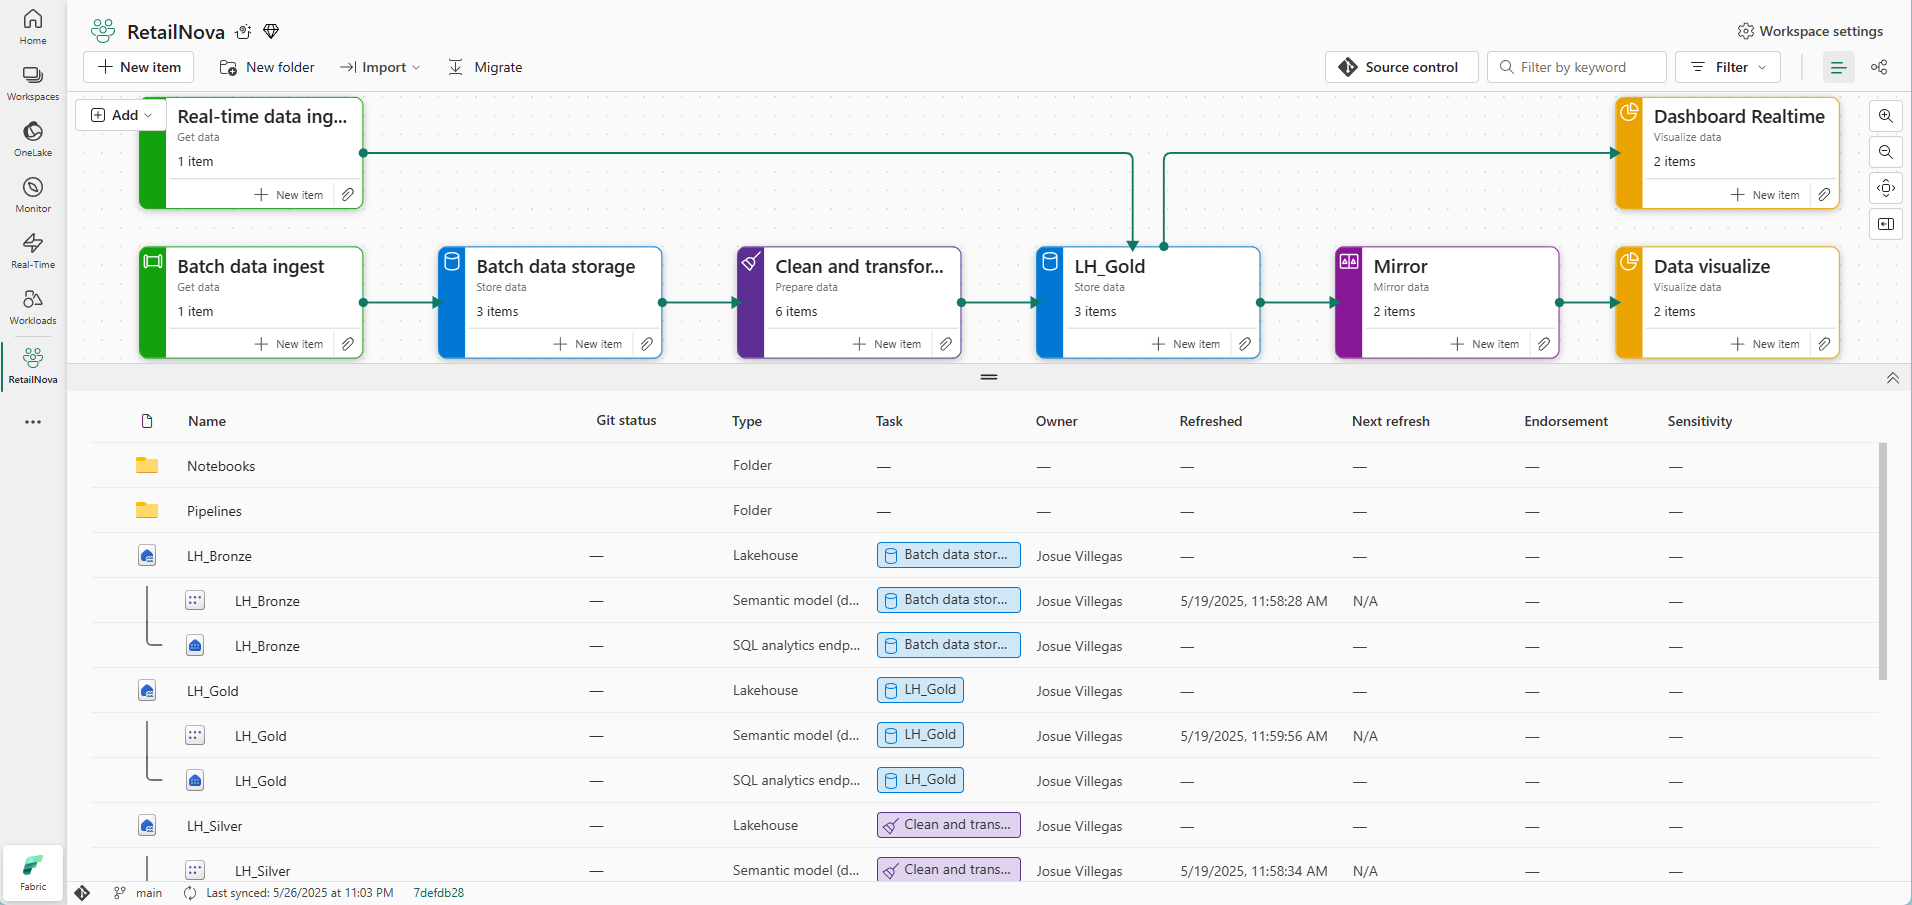Select the Data visualize task card

(x=1727, y=302)
